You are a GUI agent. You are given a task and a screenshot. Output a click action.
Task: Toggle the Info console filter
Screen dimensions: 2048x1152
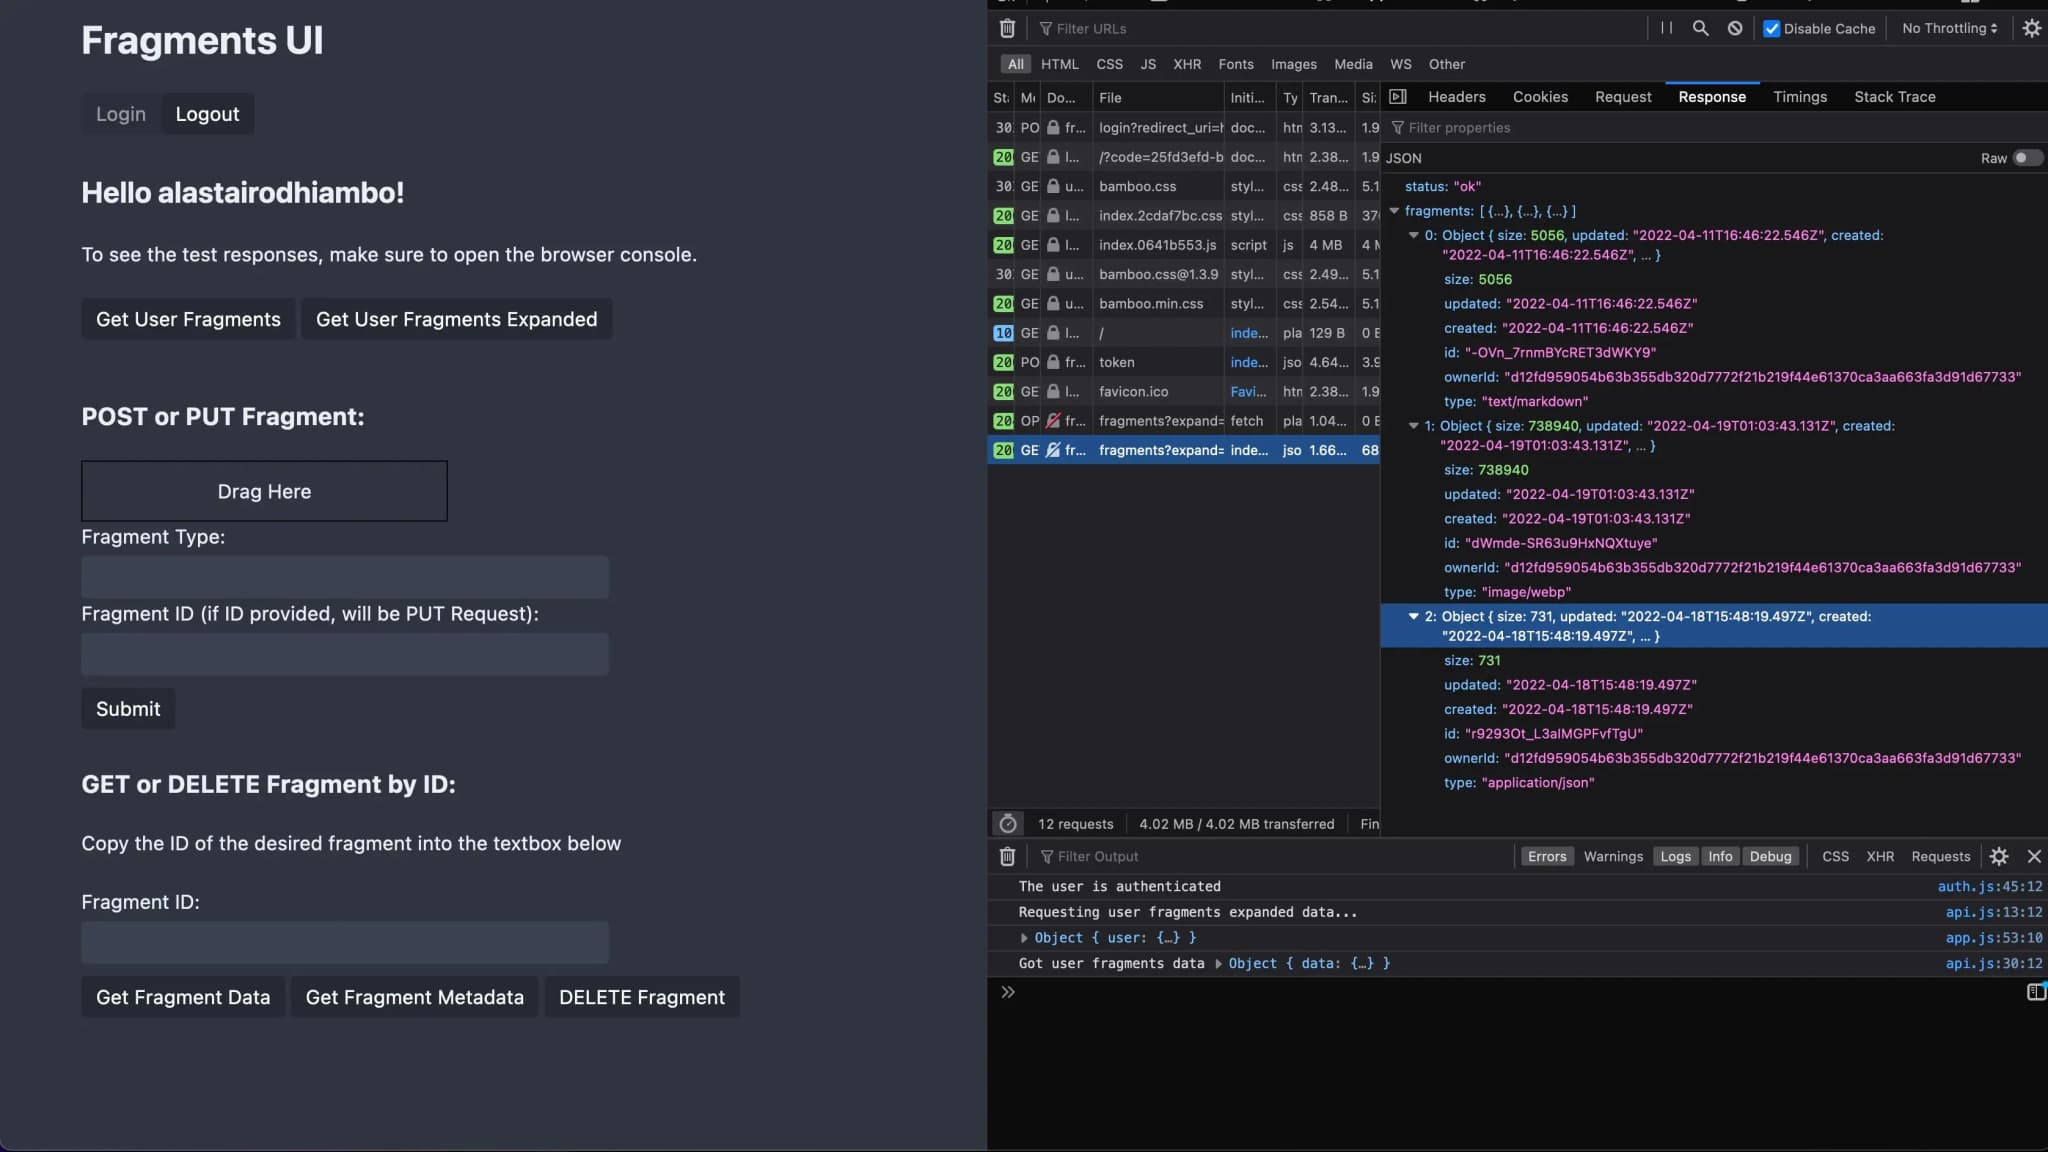(1720, 856)
